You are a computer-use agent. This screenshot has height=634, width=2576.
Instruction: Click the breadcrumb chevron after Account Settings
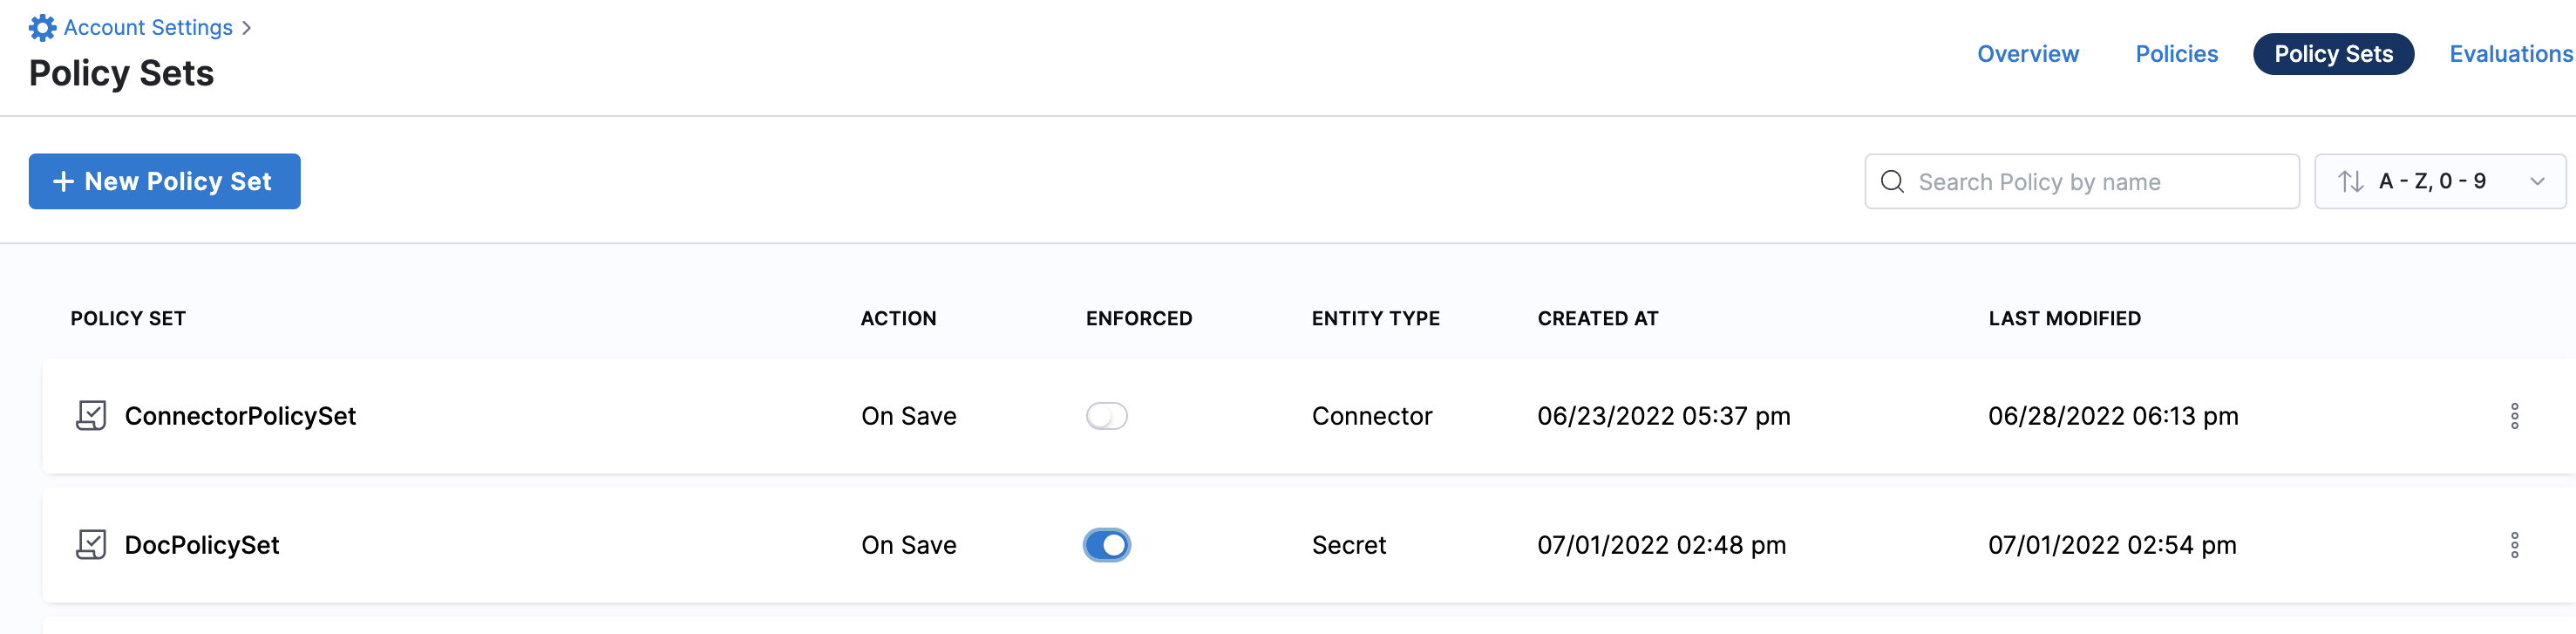click(x=246, y=28)
